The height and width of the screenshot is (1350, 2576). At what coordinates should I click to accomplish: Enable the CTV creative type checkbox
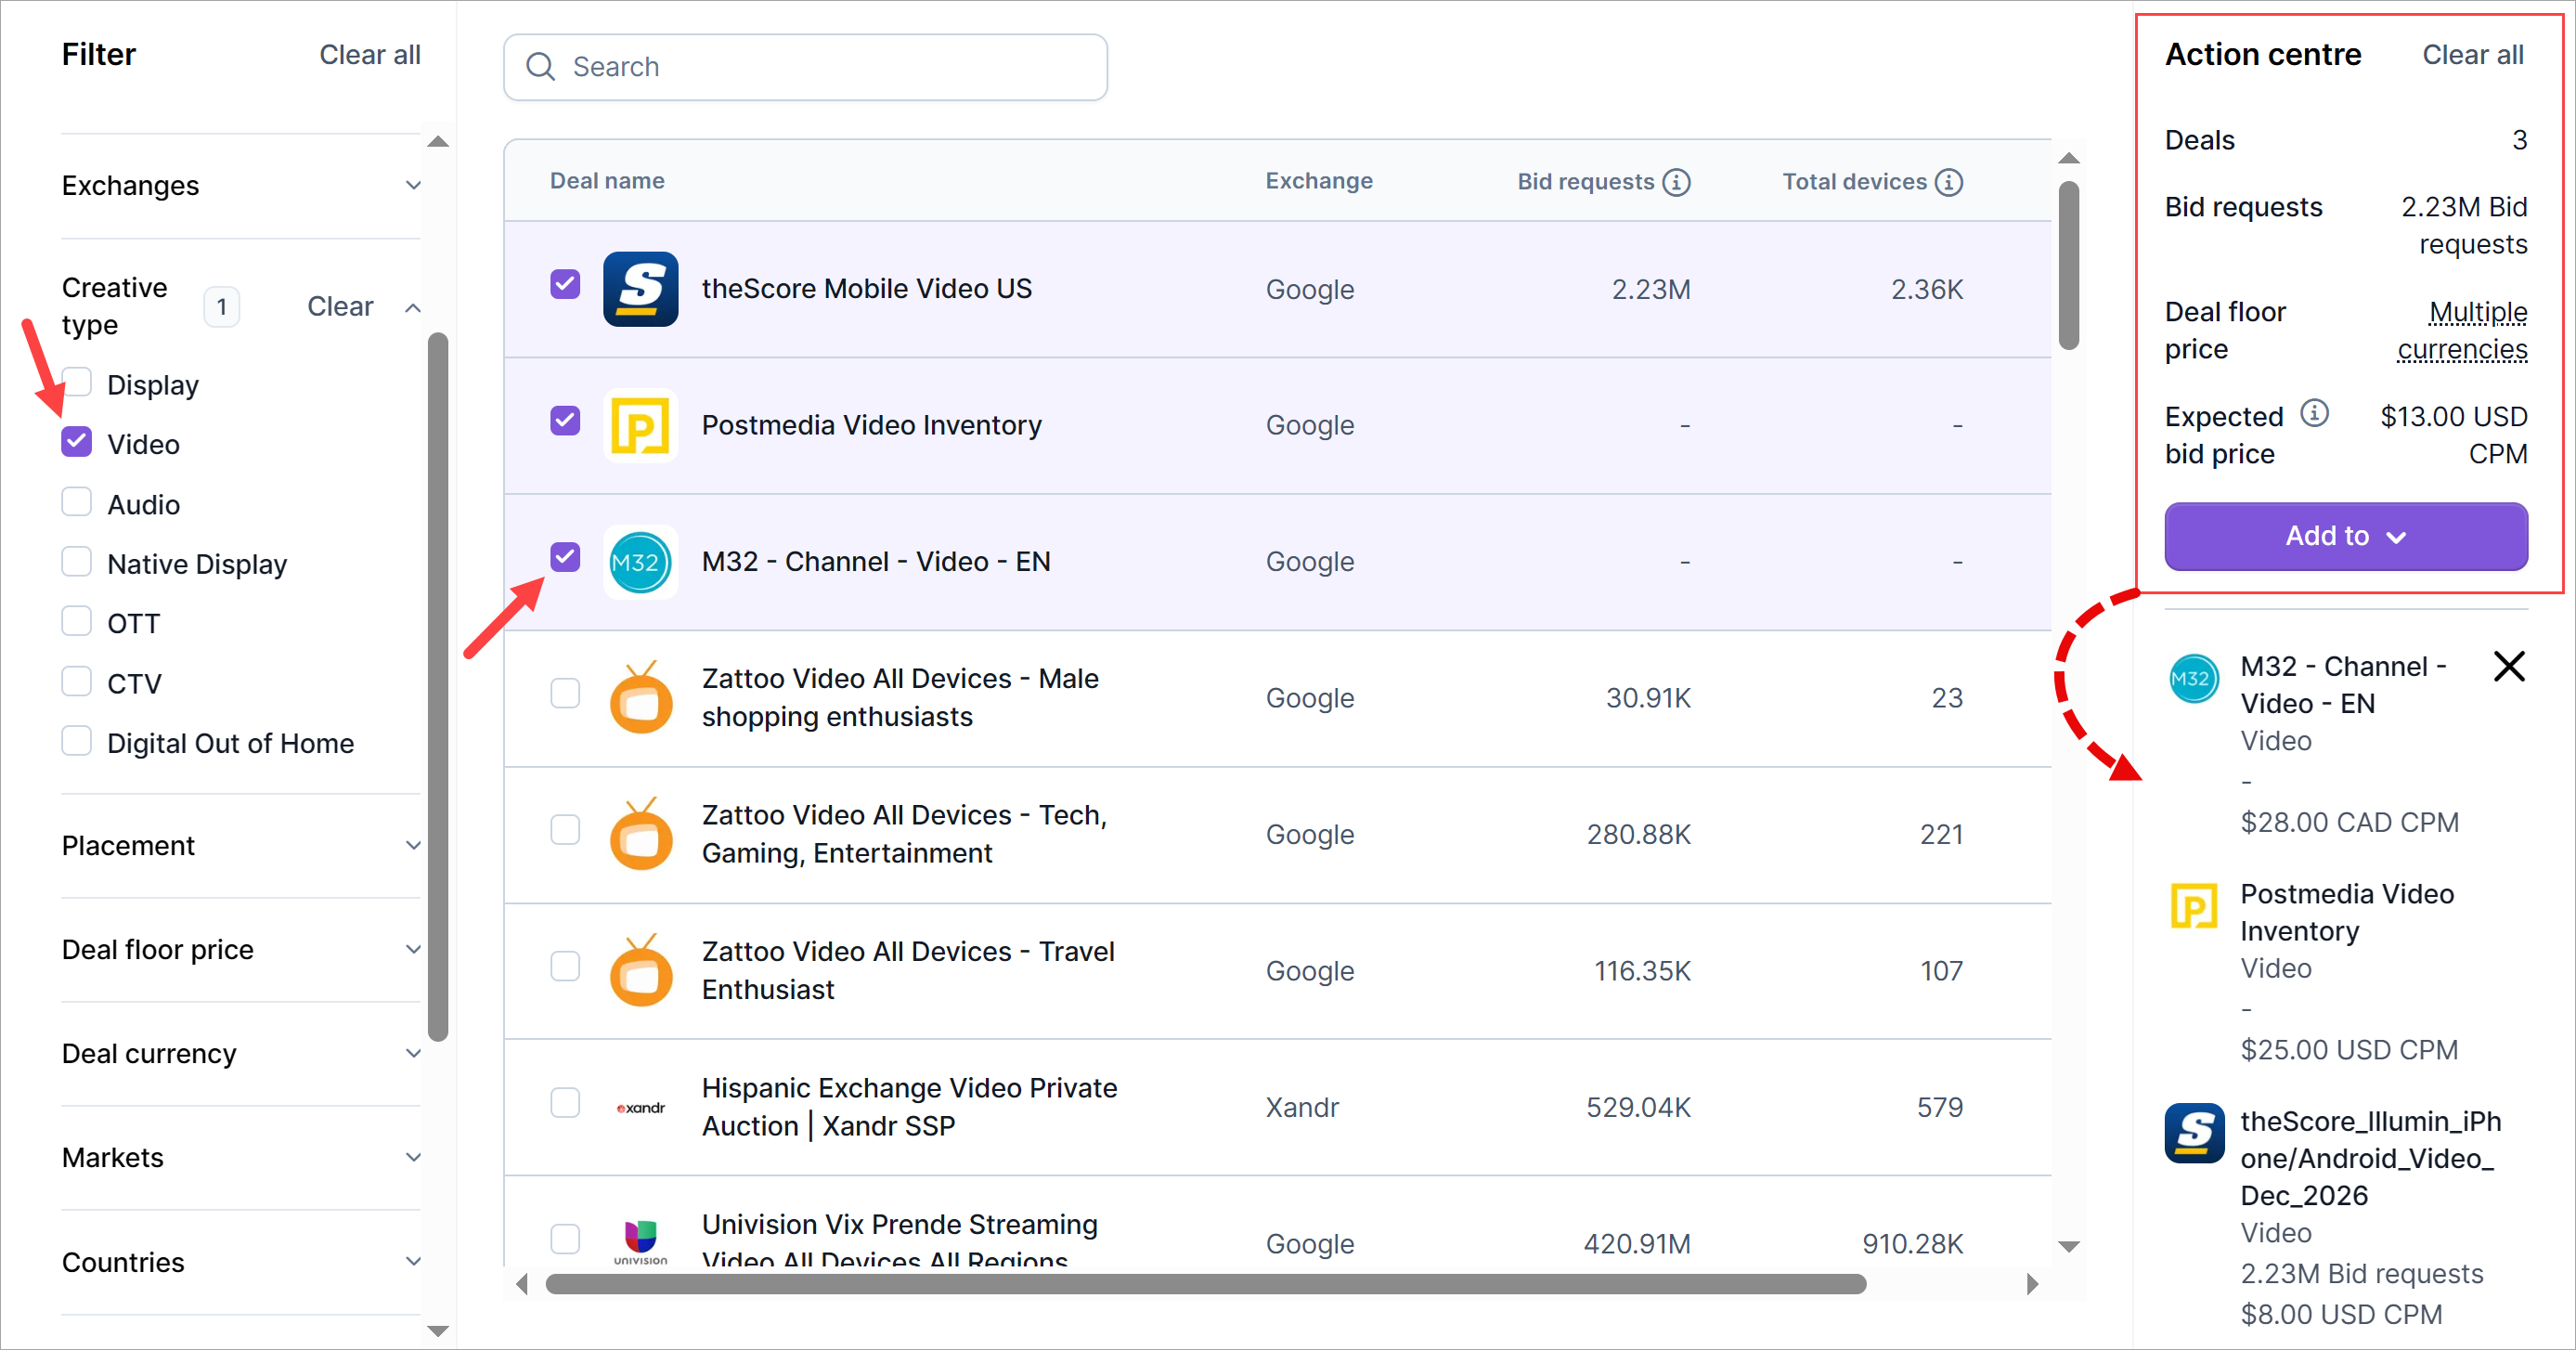77,682
